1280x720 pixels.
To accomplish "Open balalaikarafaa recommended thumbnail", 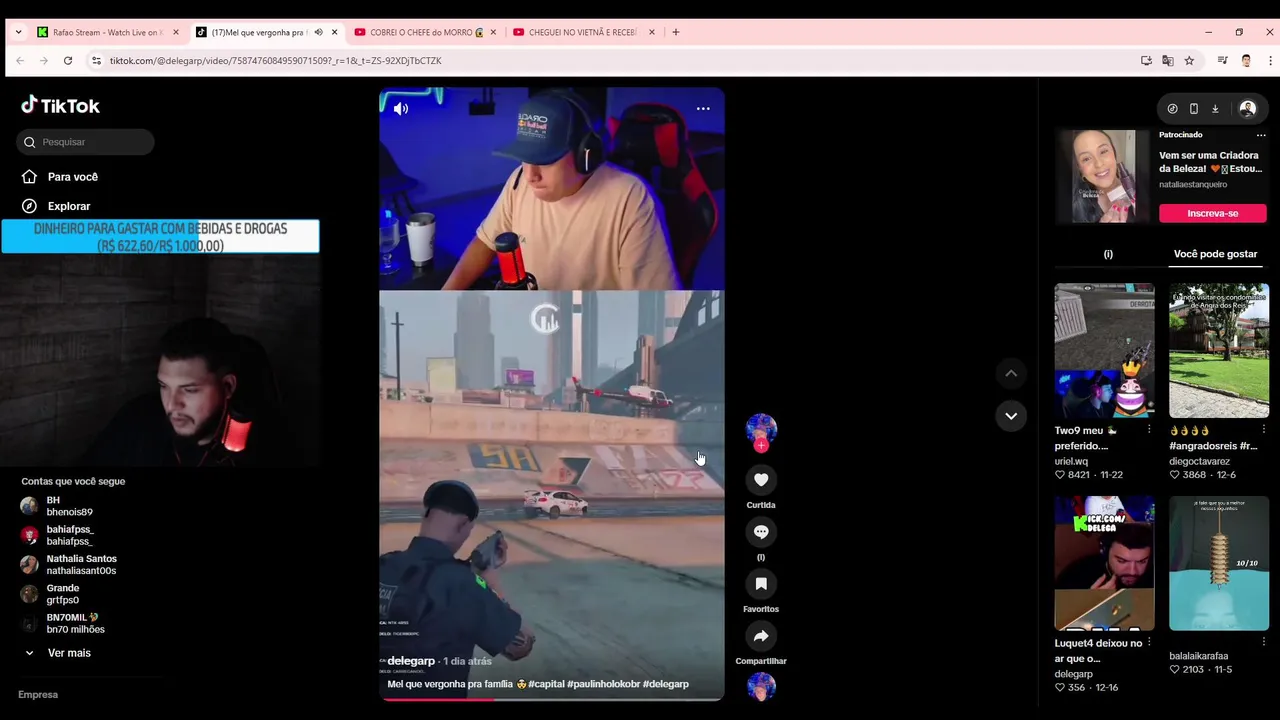I will tap(1219, 563).
